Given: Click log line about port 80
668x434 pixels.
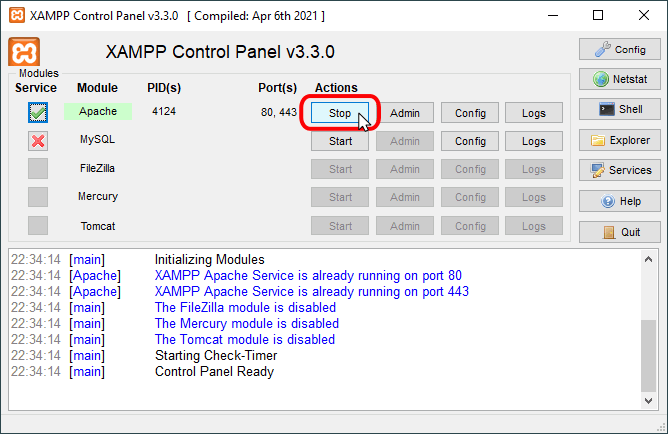Looking at the screenshot, I should click(x=308, y=276).
